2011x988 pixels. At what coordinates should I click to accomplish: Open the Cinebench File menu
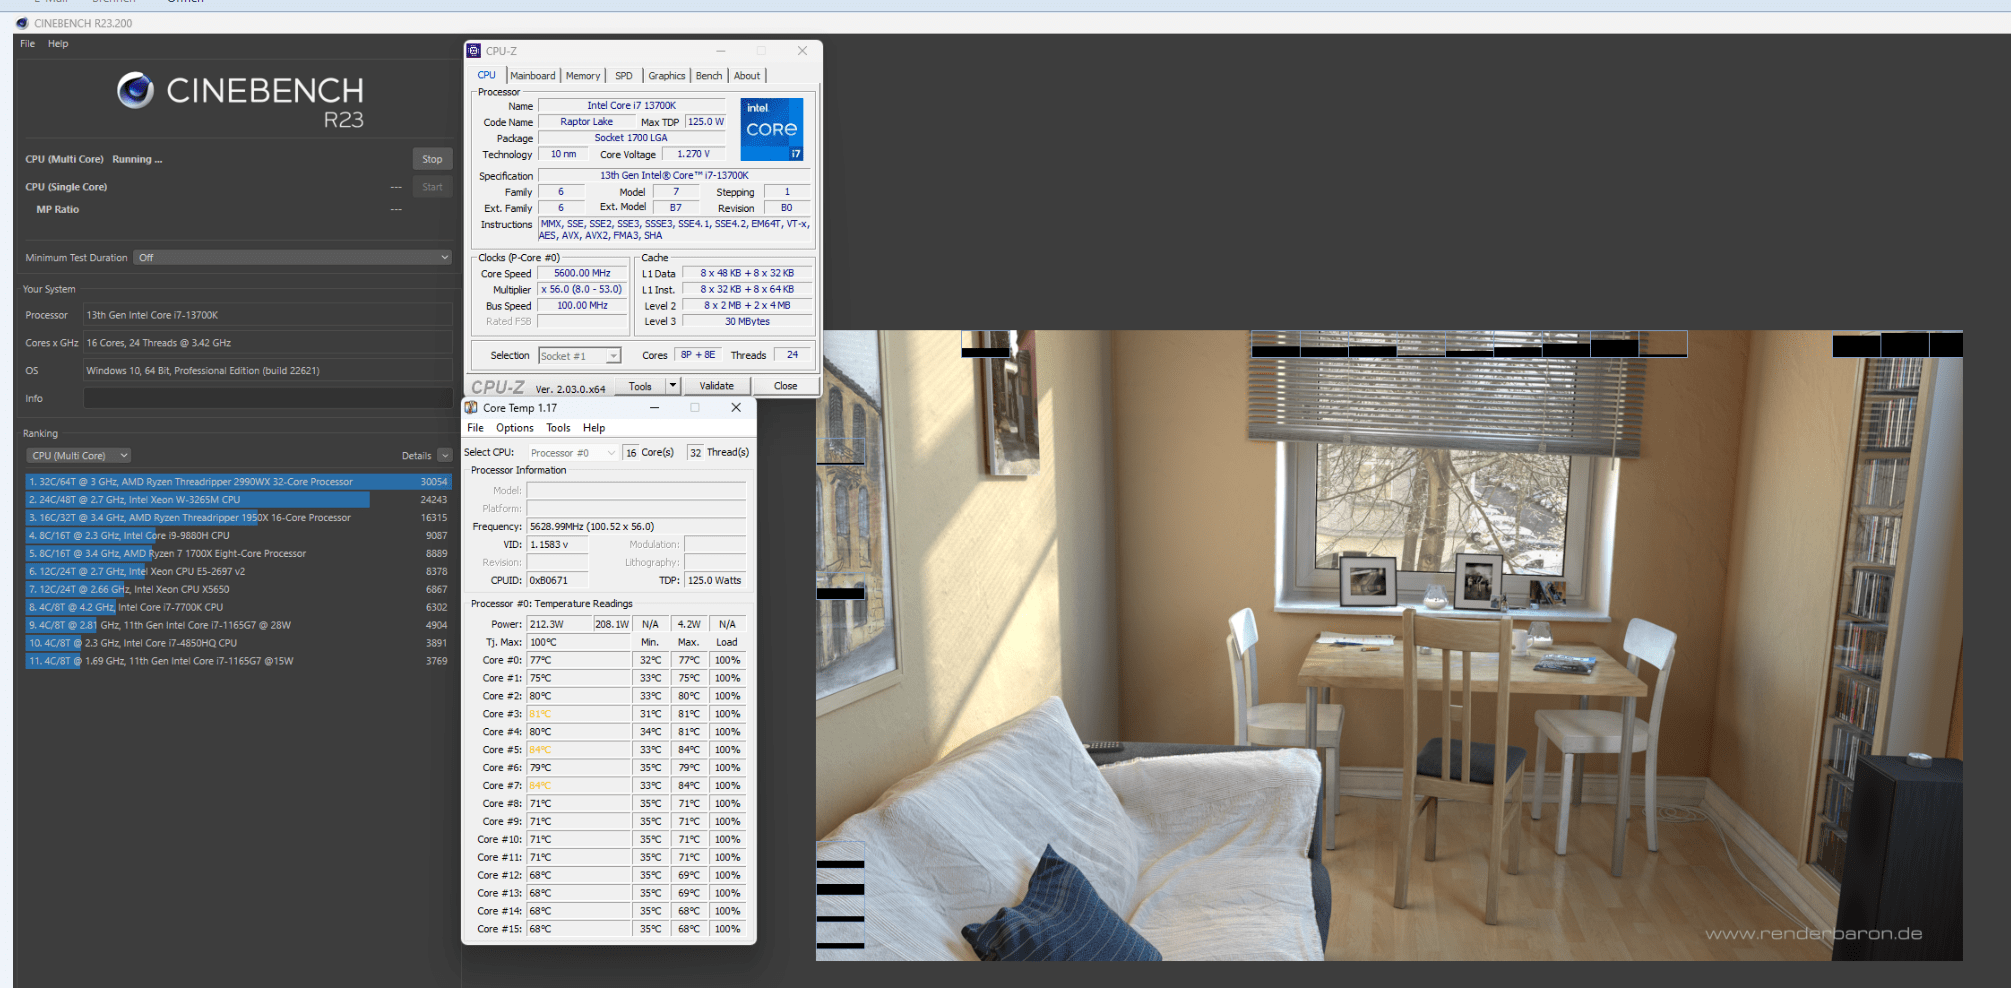[x=27, y=44]
